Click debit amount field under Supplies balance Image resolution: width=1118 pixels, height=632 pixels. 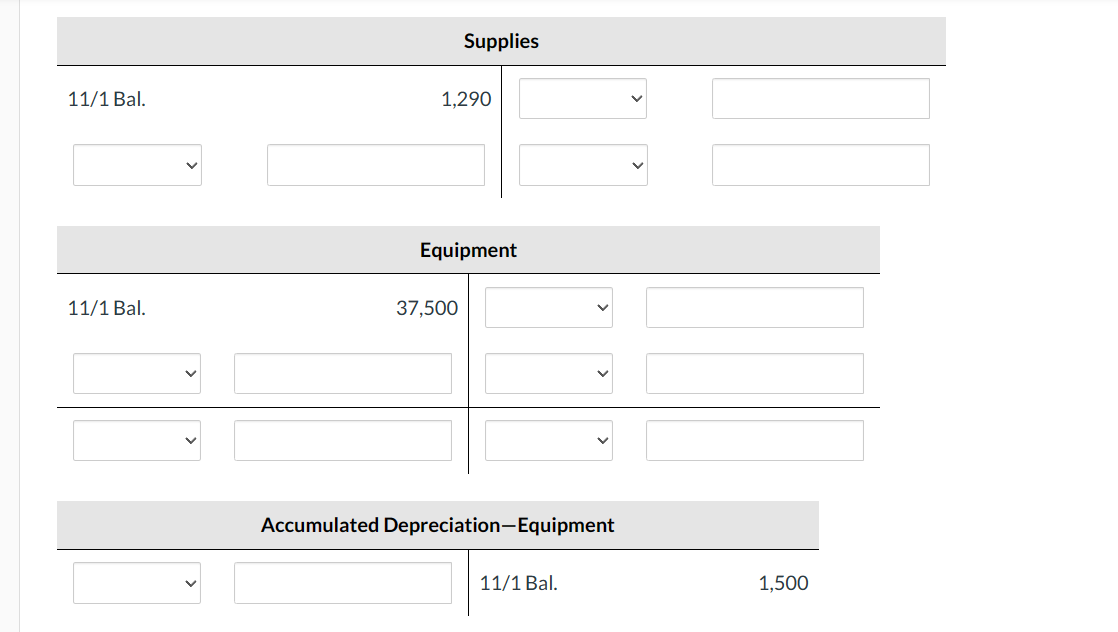point(375,165)
